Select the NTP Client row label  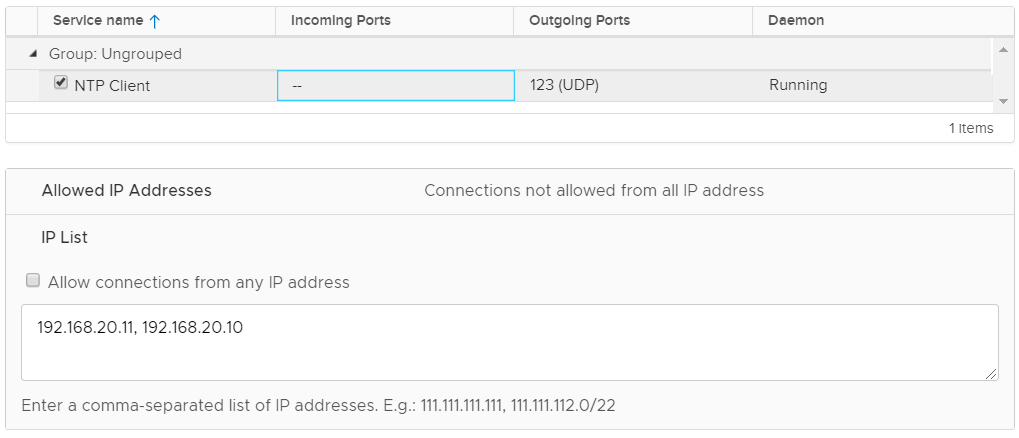[x=112, y=86]
